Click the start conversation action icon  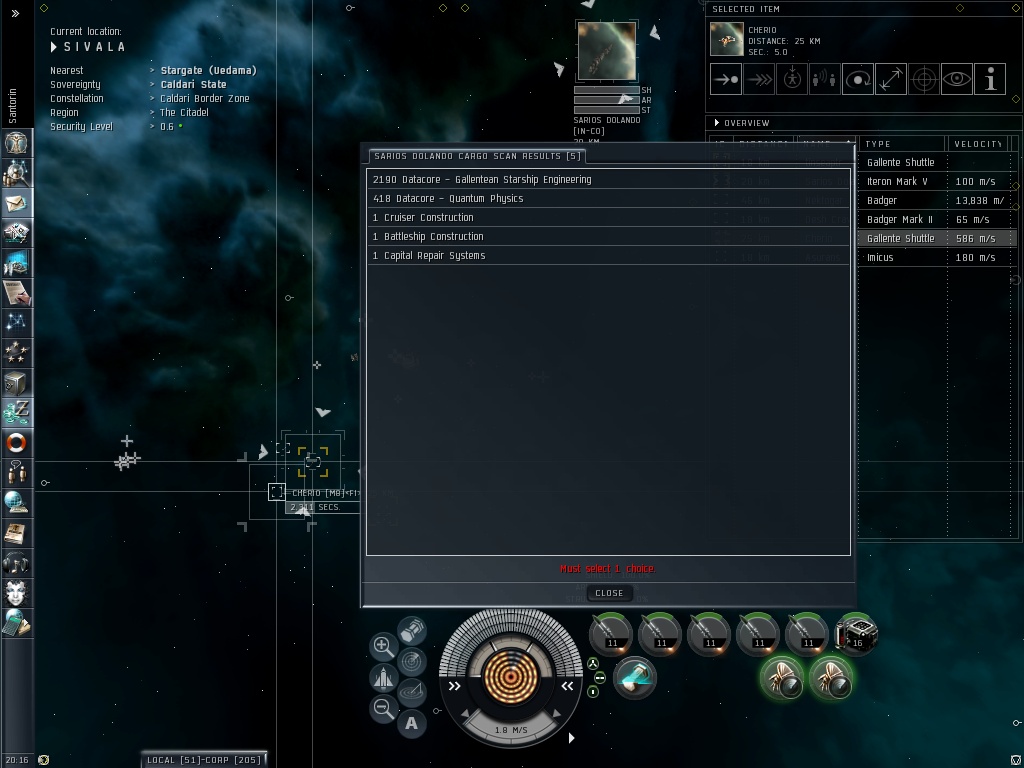click(825, 79)
